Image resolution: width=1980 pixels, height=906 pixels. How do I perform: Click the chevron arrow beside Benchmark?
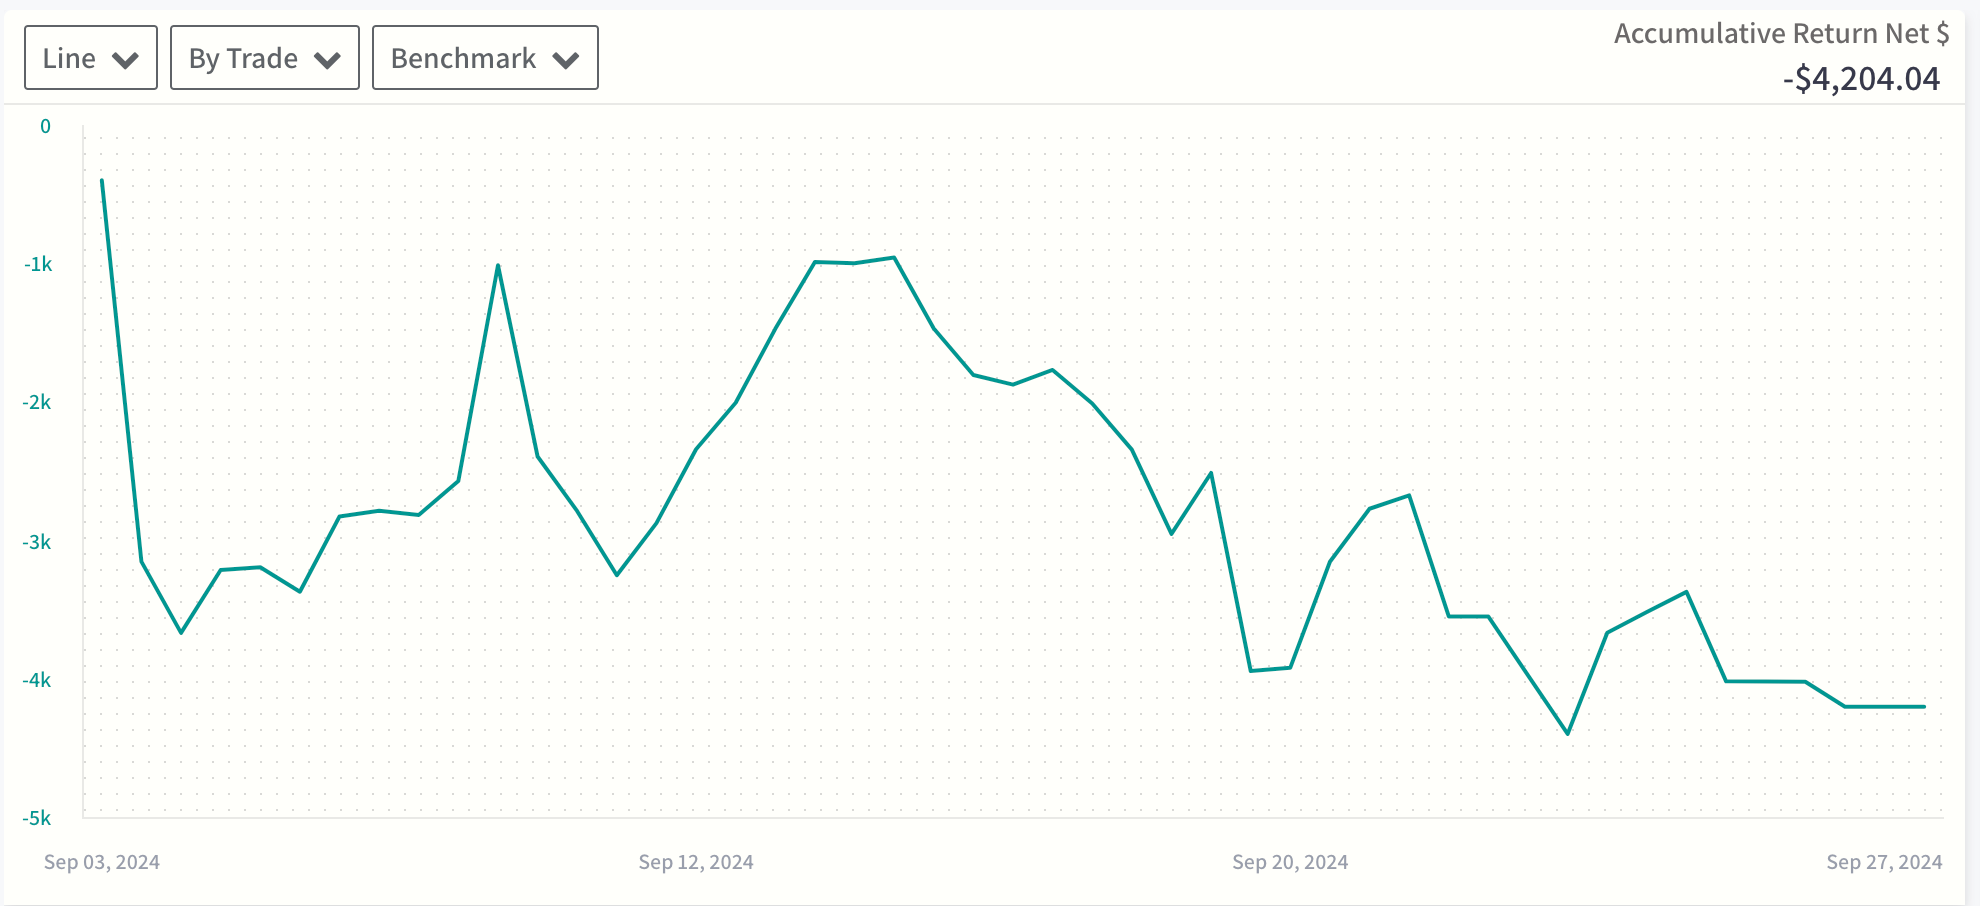click(566, 60)
